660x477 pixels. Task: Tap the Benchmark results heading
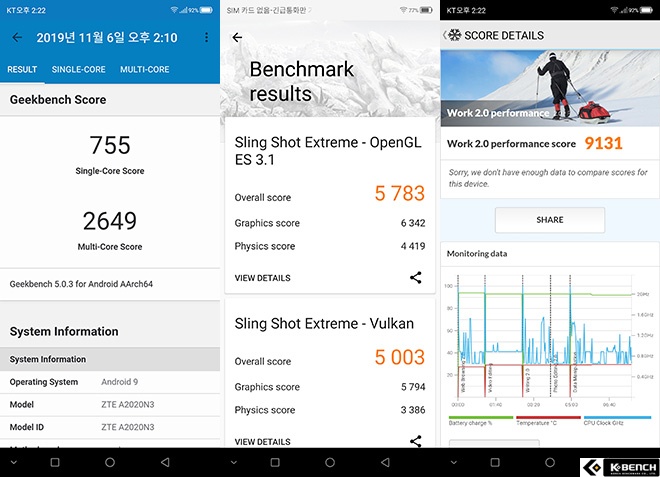[301, 81]
